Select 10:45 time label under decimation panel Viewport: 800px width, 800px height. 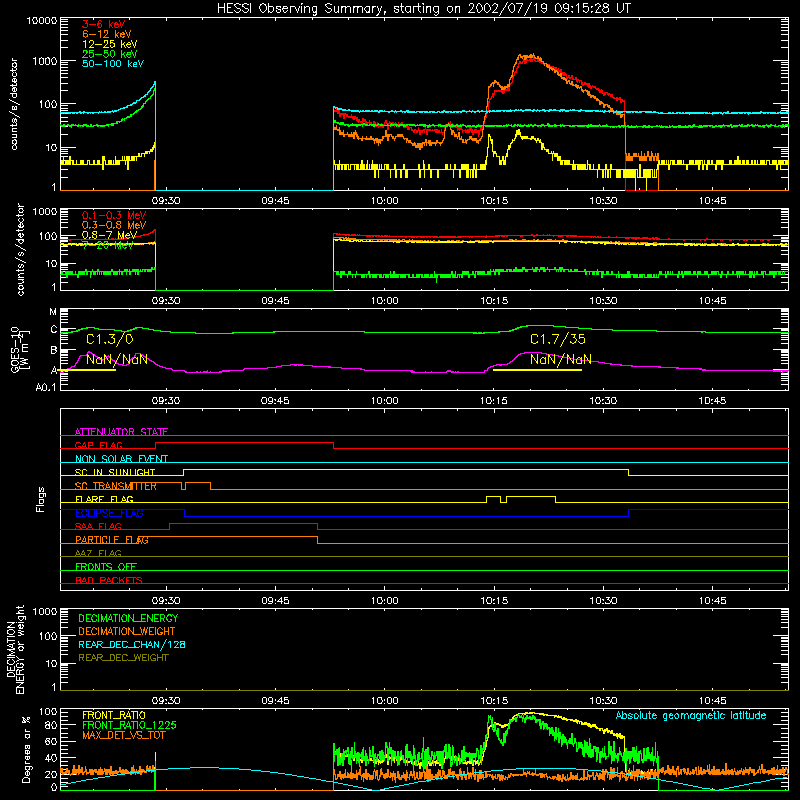click(713, 701)
